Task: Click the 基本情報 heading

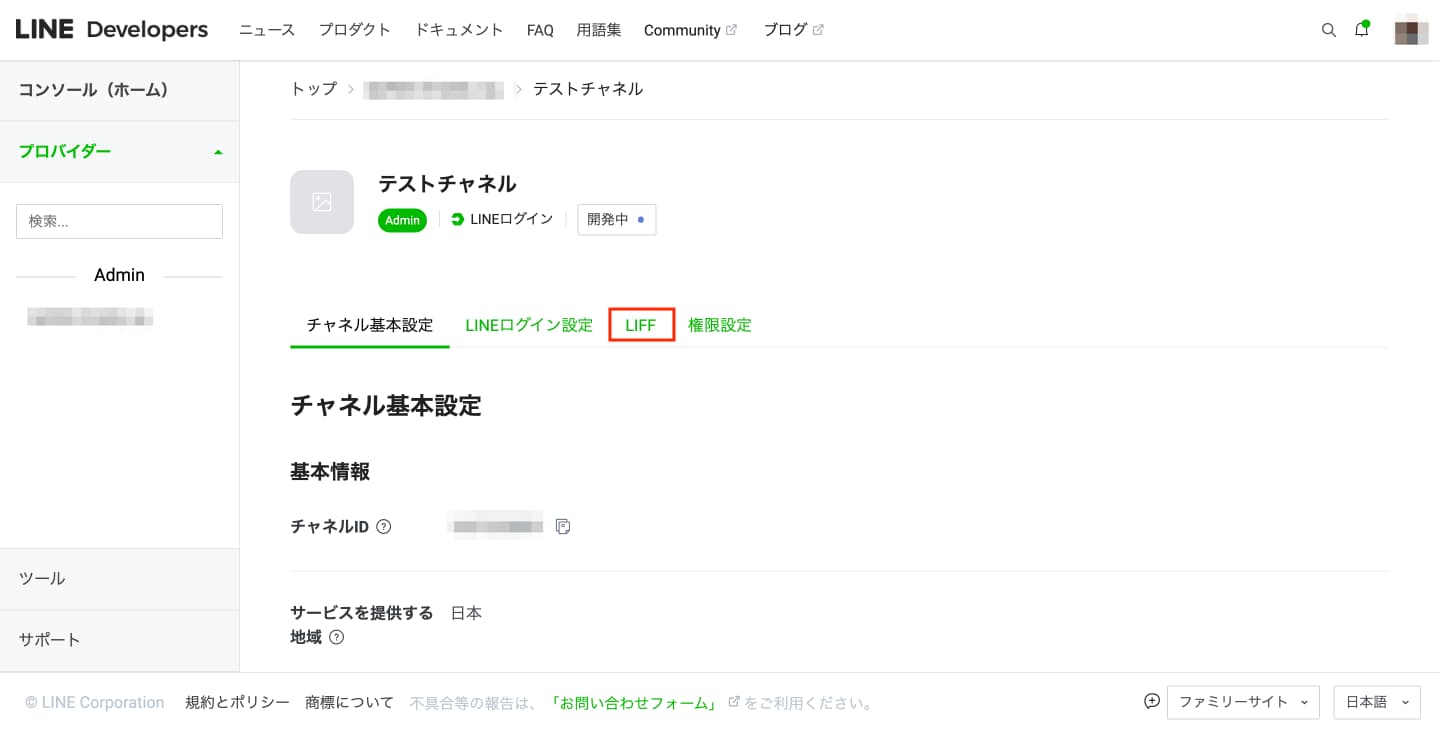Action: coord(330,471)
